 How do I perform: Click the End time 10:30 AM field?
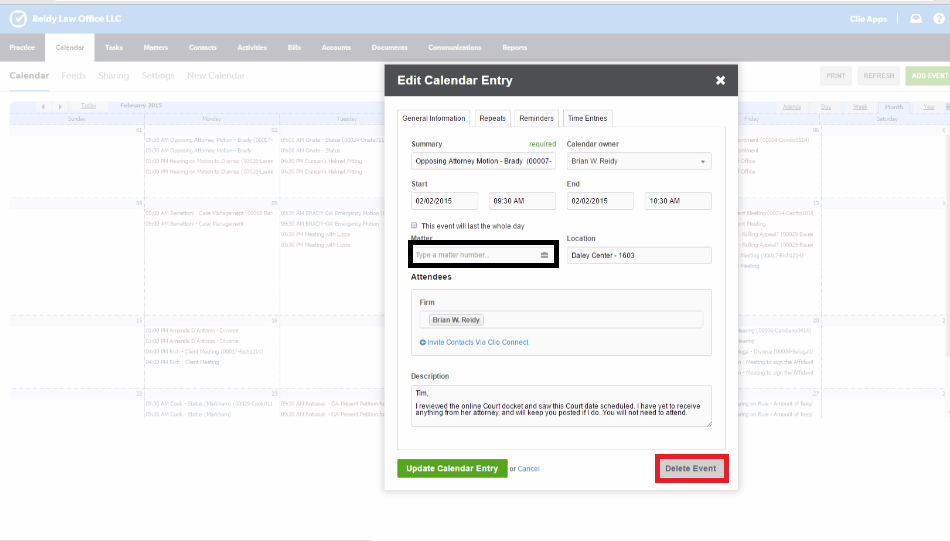(x=677, y=201)
